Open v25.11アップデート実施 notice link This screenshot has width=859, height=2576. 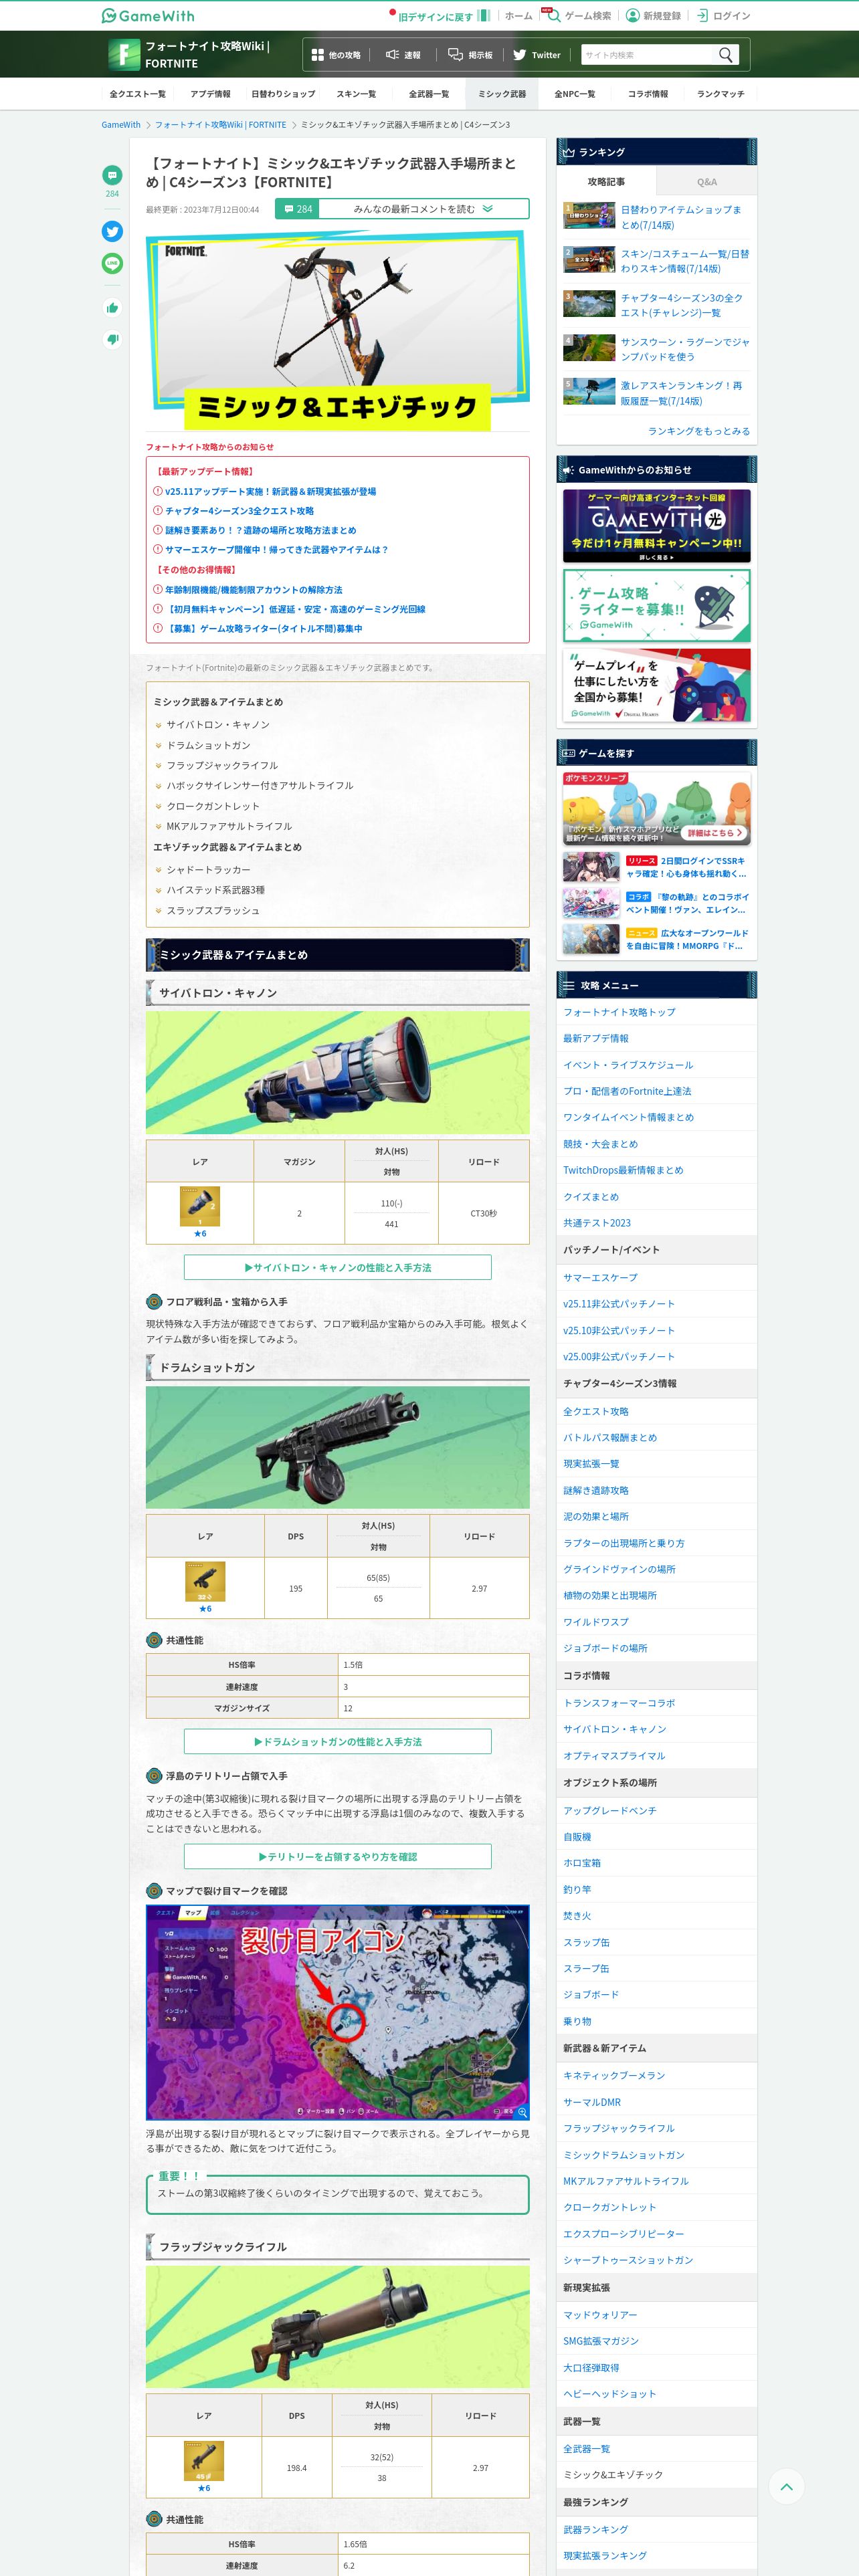tap(270, 491)
